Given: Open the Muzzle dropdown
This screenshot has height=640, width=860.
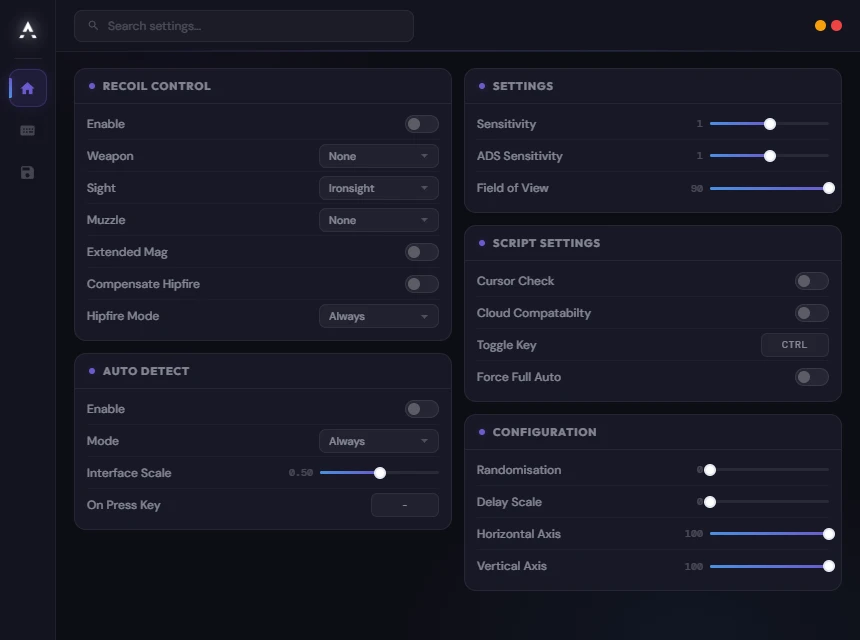Looking at the screenshot, I should pyautogui.click(x=378, y=220).
